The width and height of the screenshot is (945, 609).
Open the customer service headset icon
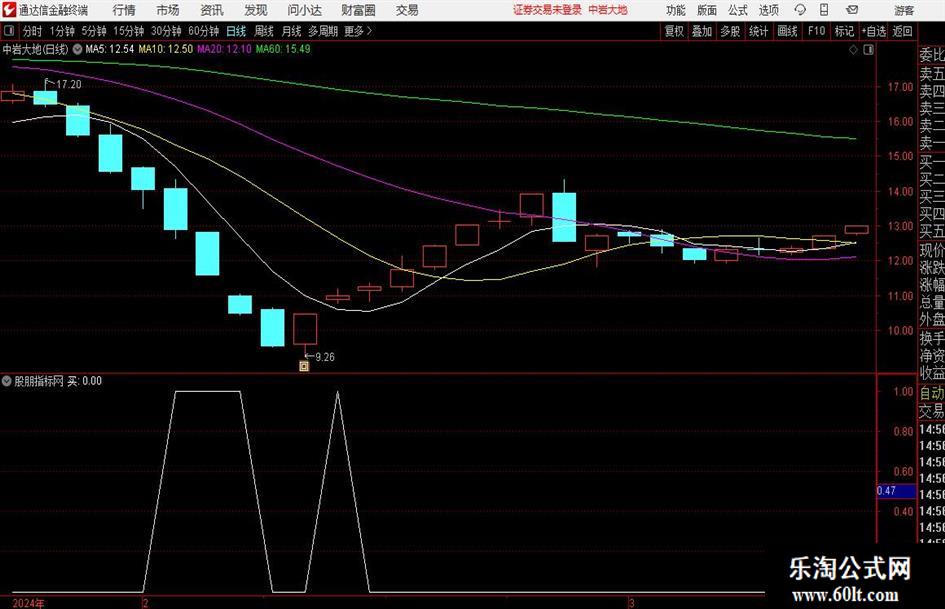pyautogui.click(x=800, y=10)
